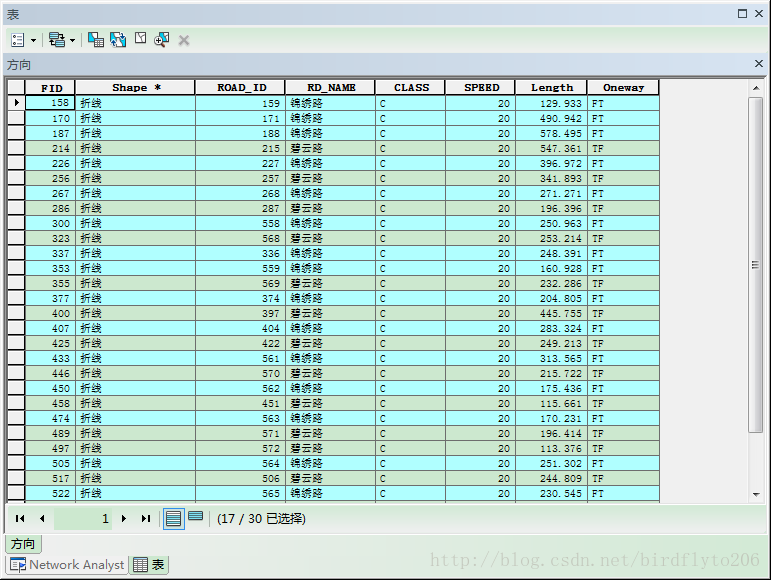Click Length cell 215.722
The width and height of the screenshot is (771, 580).
[551, 373]
